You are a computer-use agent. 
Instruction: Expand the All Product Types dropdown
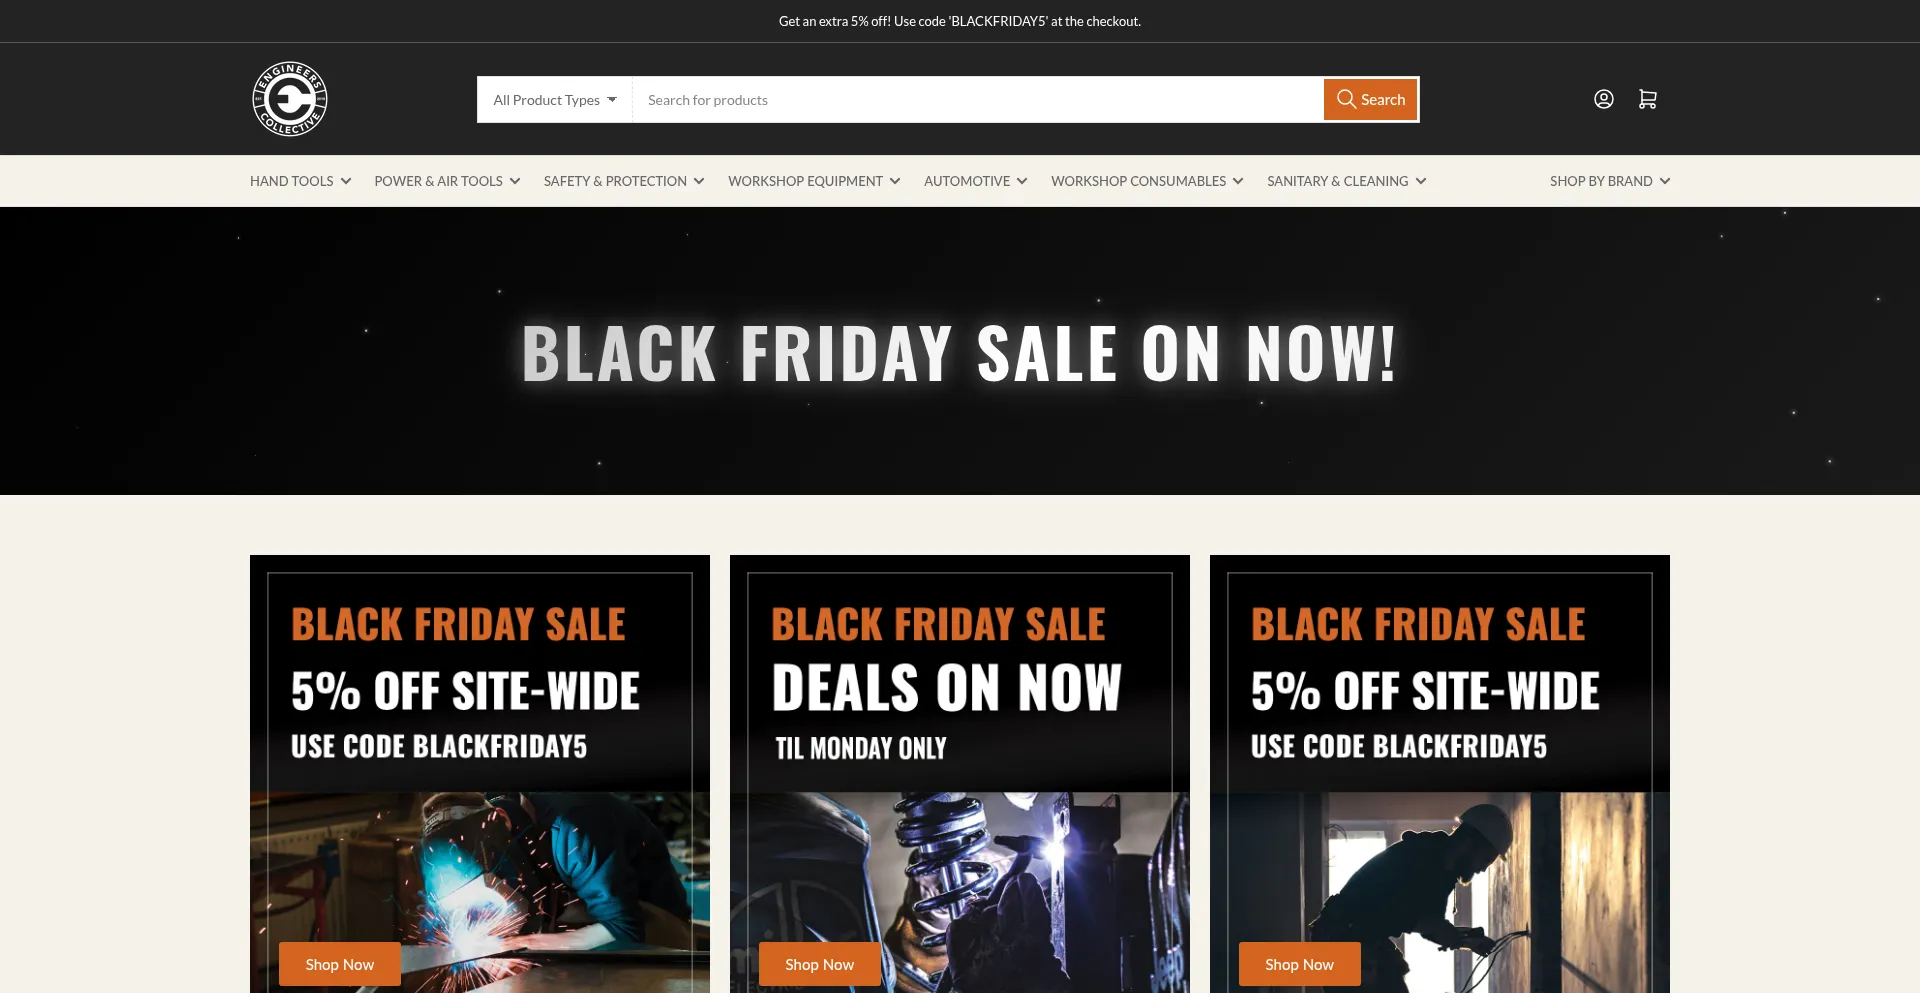click(x=555, y=100)
